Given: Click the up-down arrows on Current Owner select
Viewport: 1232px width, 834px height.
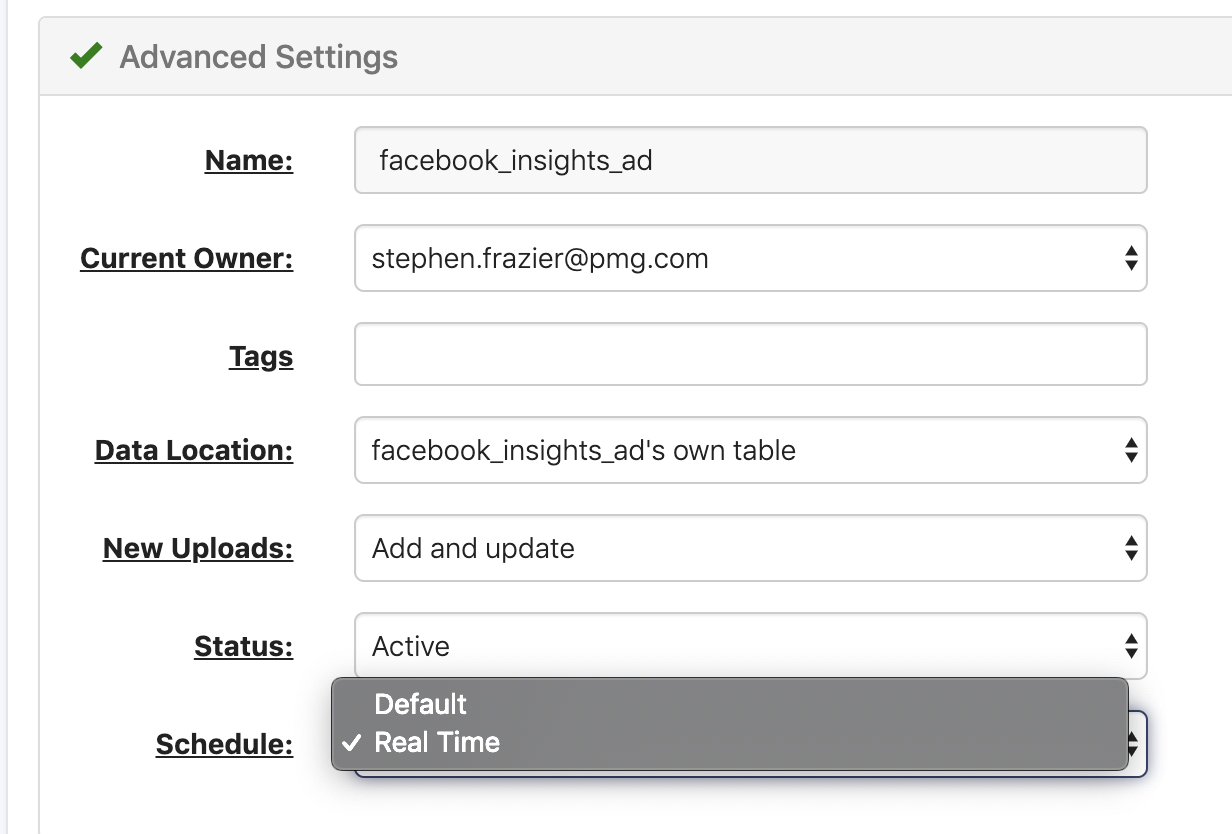Looking at the screenshot, I should [1130, 259].
